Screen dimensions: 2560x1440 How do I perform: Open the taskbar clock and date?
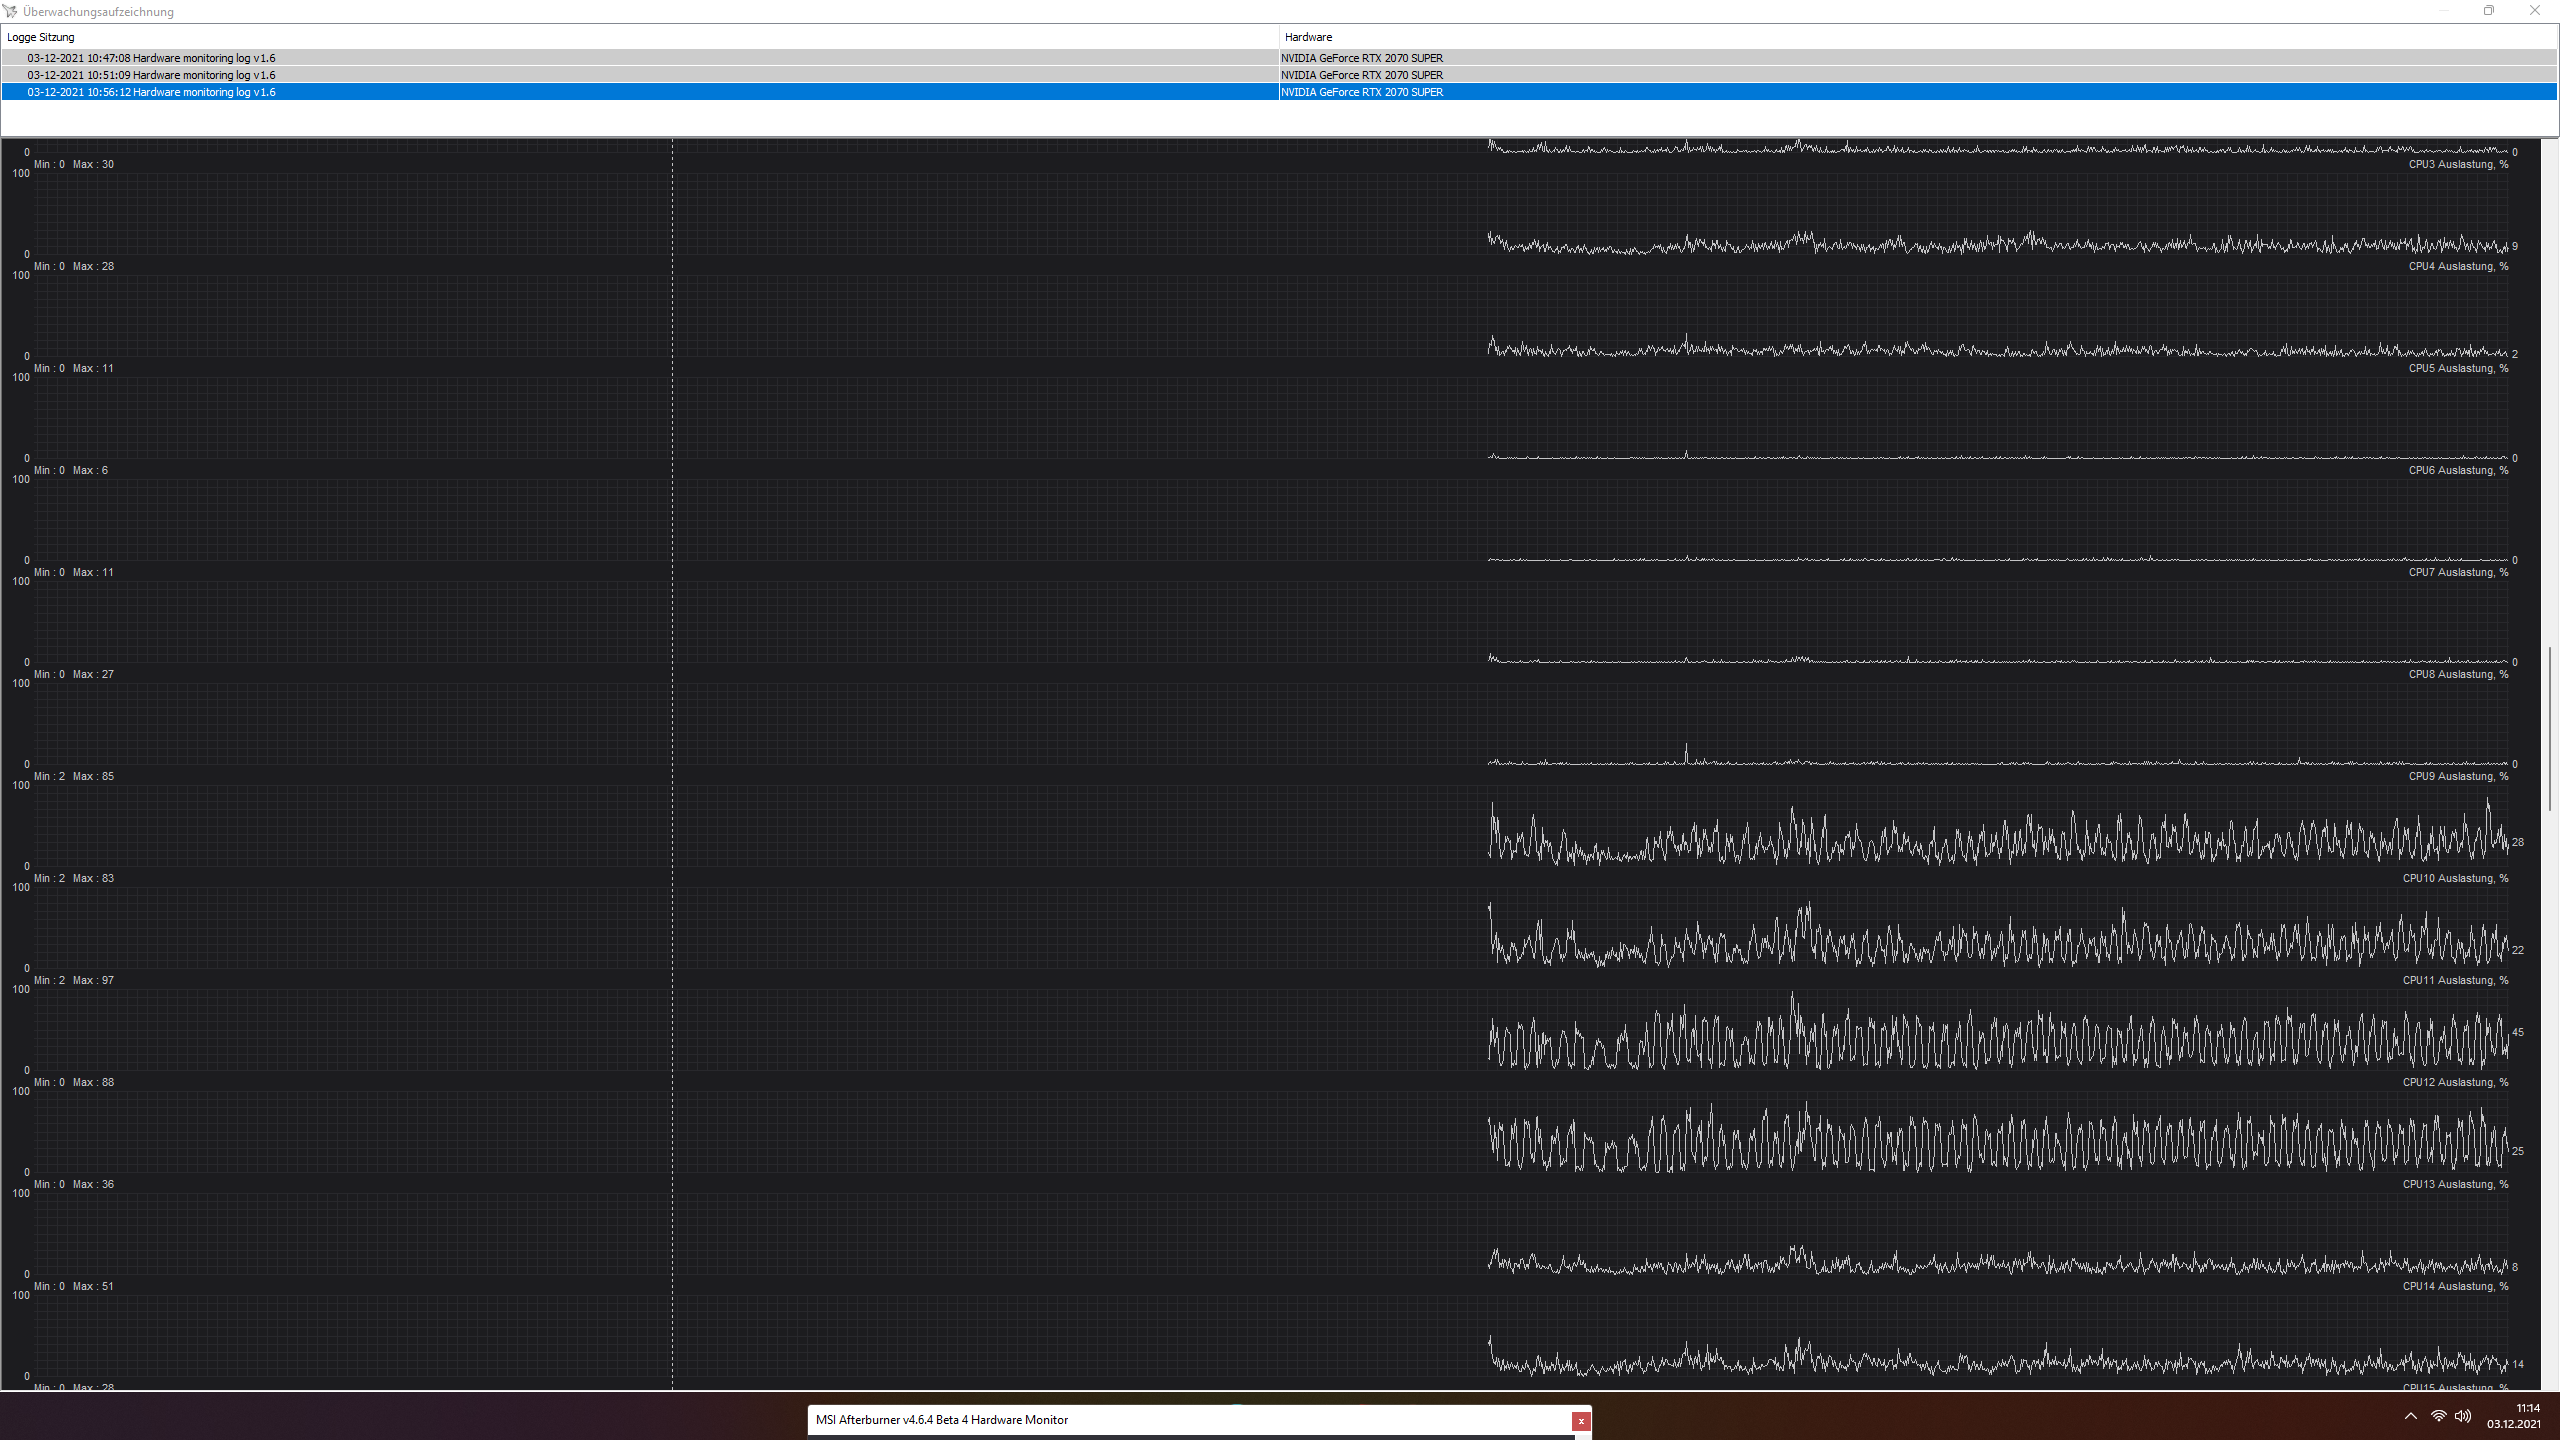pos(2514,1416)
